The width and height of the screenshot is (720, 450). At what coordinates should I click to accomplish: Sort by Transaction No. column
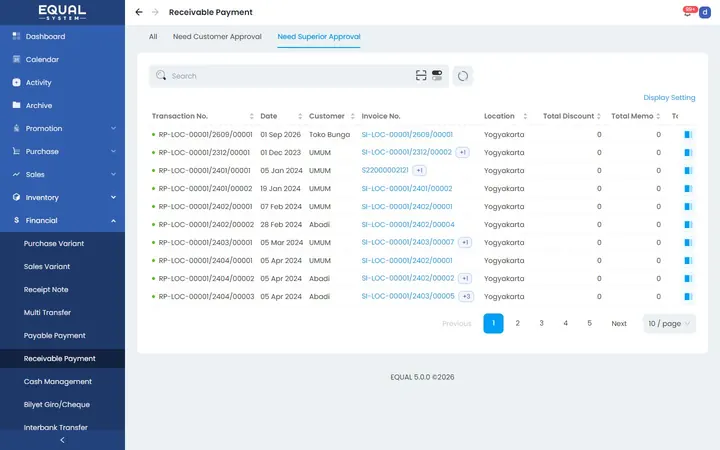252,116
